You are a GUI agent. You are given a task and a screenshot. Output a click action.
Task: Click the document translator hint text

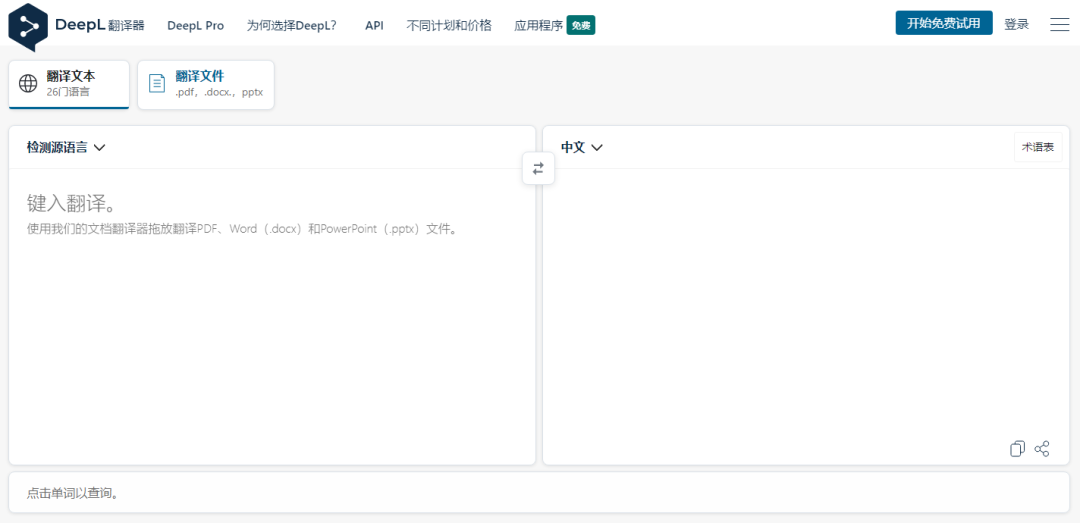pos(242,229)
